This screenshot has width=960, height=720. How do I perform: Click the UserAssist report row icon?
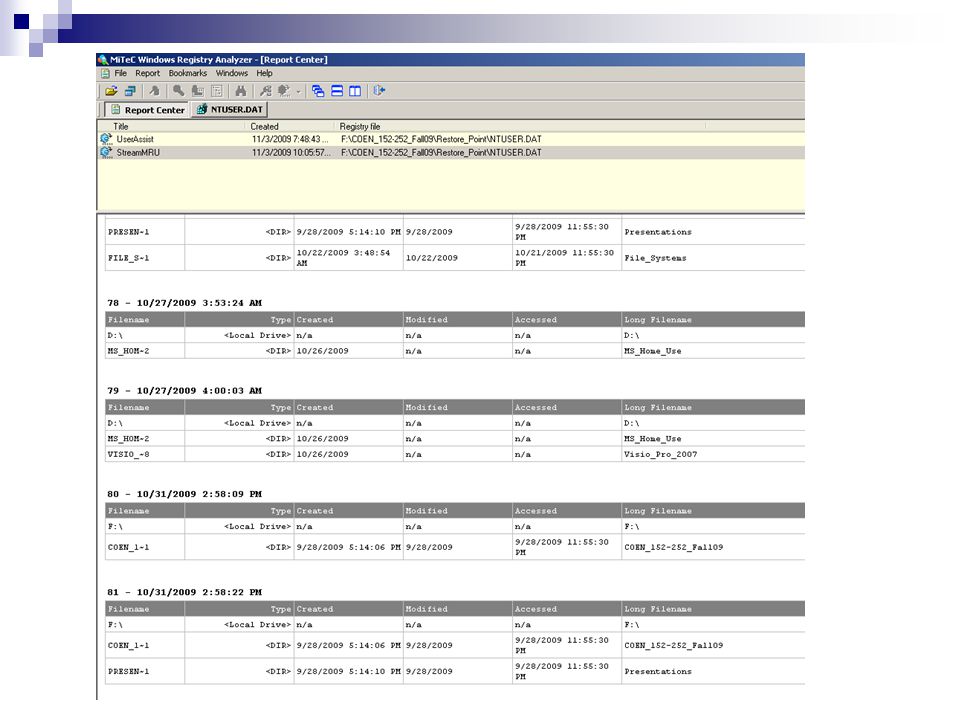click(x=107, y=139)
